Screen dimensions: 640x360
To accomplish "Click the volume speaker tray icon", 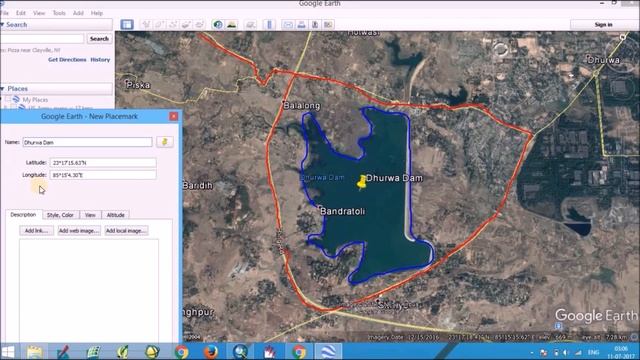I will (566, 353).
